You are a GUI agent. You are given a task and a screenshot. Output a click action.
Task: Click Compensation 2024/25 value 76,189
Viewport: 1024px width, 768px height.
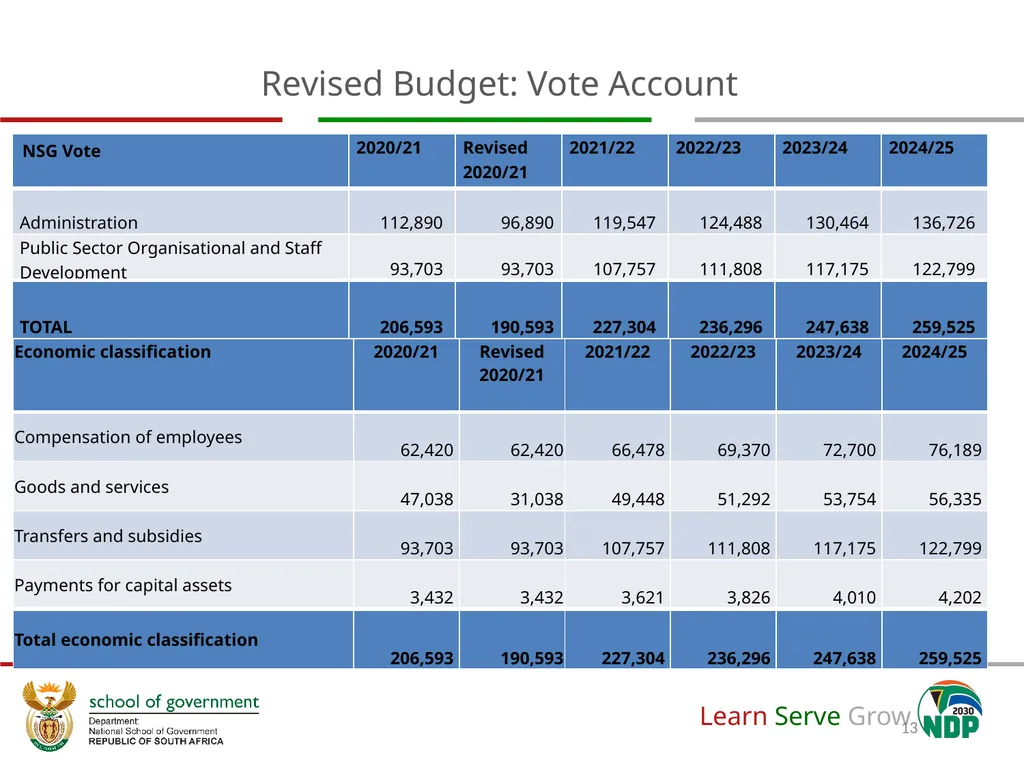(955, 450)
